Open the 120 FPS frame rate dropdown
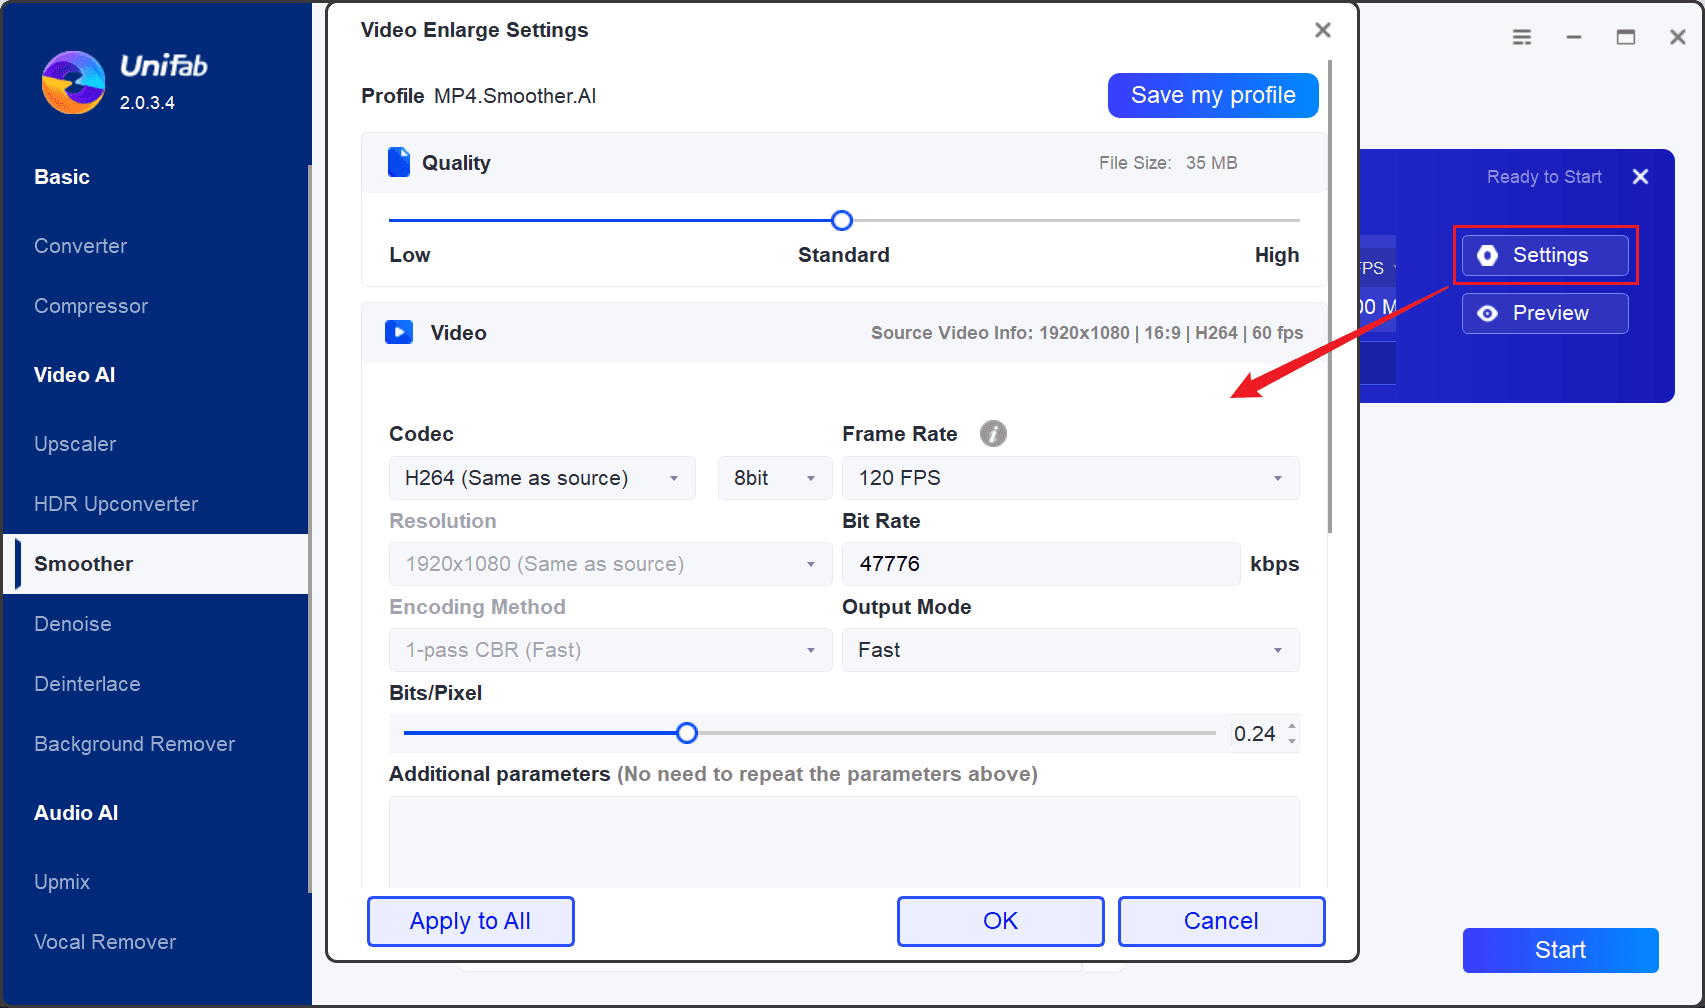1705x1008 pixels. tap(1071, 478)
